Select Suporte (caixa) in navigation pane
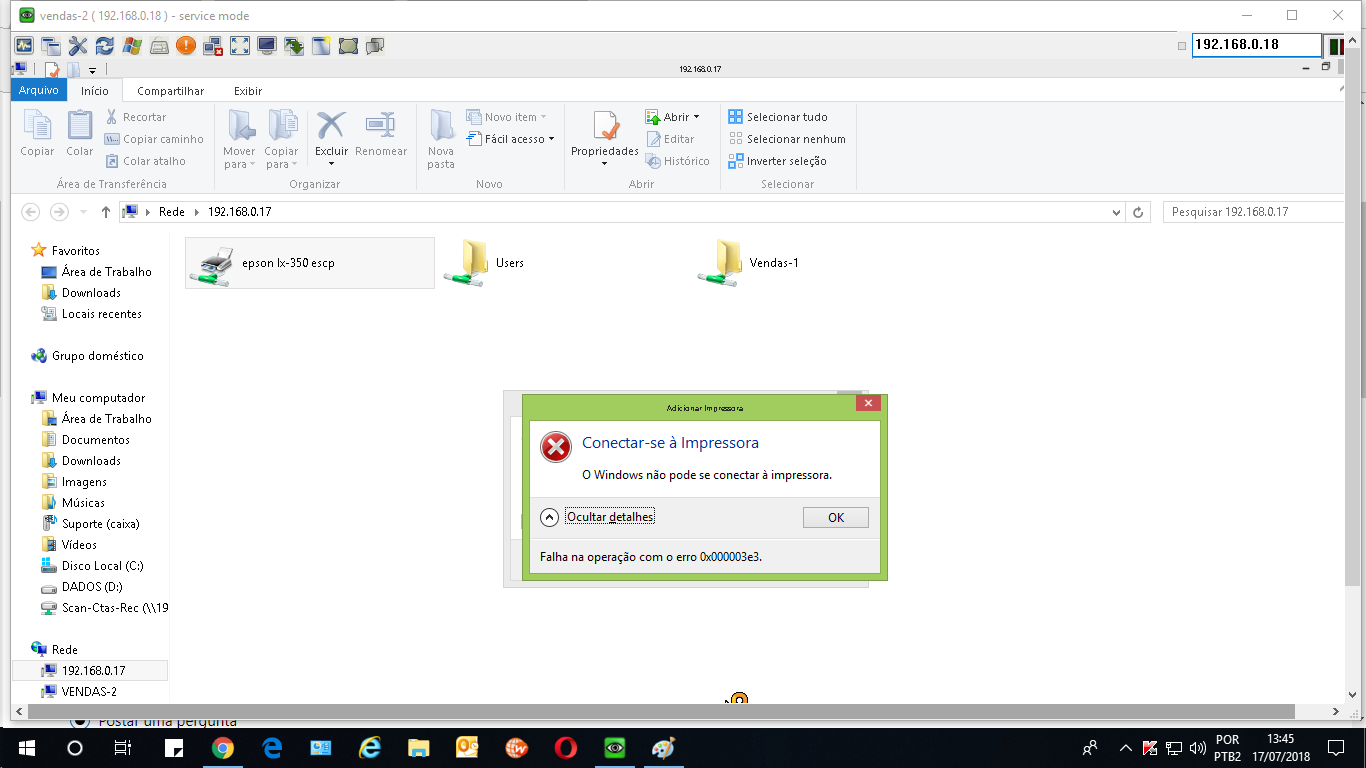The image size is (1366, 768). (x=90, y=523)
